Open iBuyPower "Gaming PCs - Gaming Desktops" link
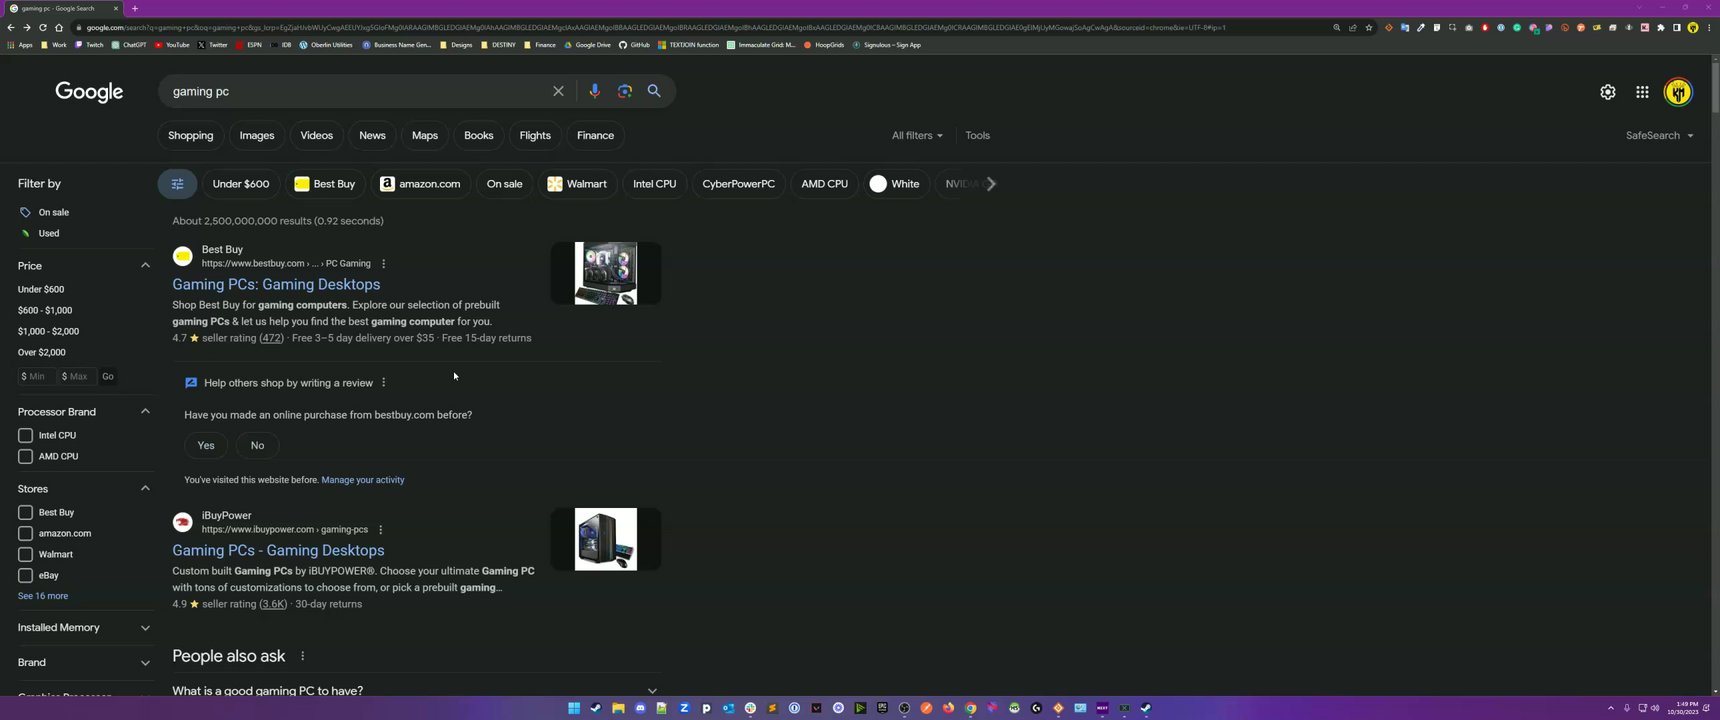Image resolution: width=1720 pixels, height=720 pixels. 278,551
